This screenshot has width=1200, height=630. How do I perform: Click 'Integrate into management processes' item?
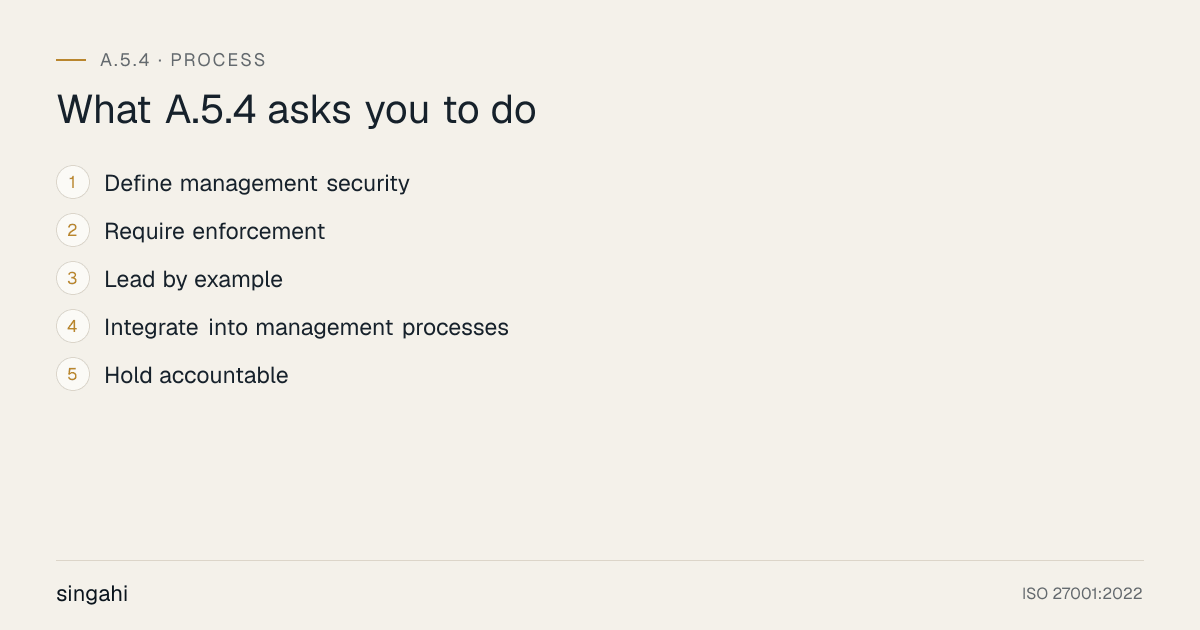(x=307, y=328)
